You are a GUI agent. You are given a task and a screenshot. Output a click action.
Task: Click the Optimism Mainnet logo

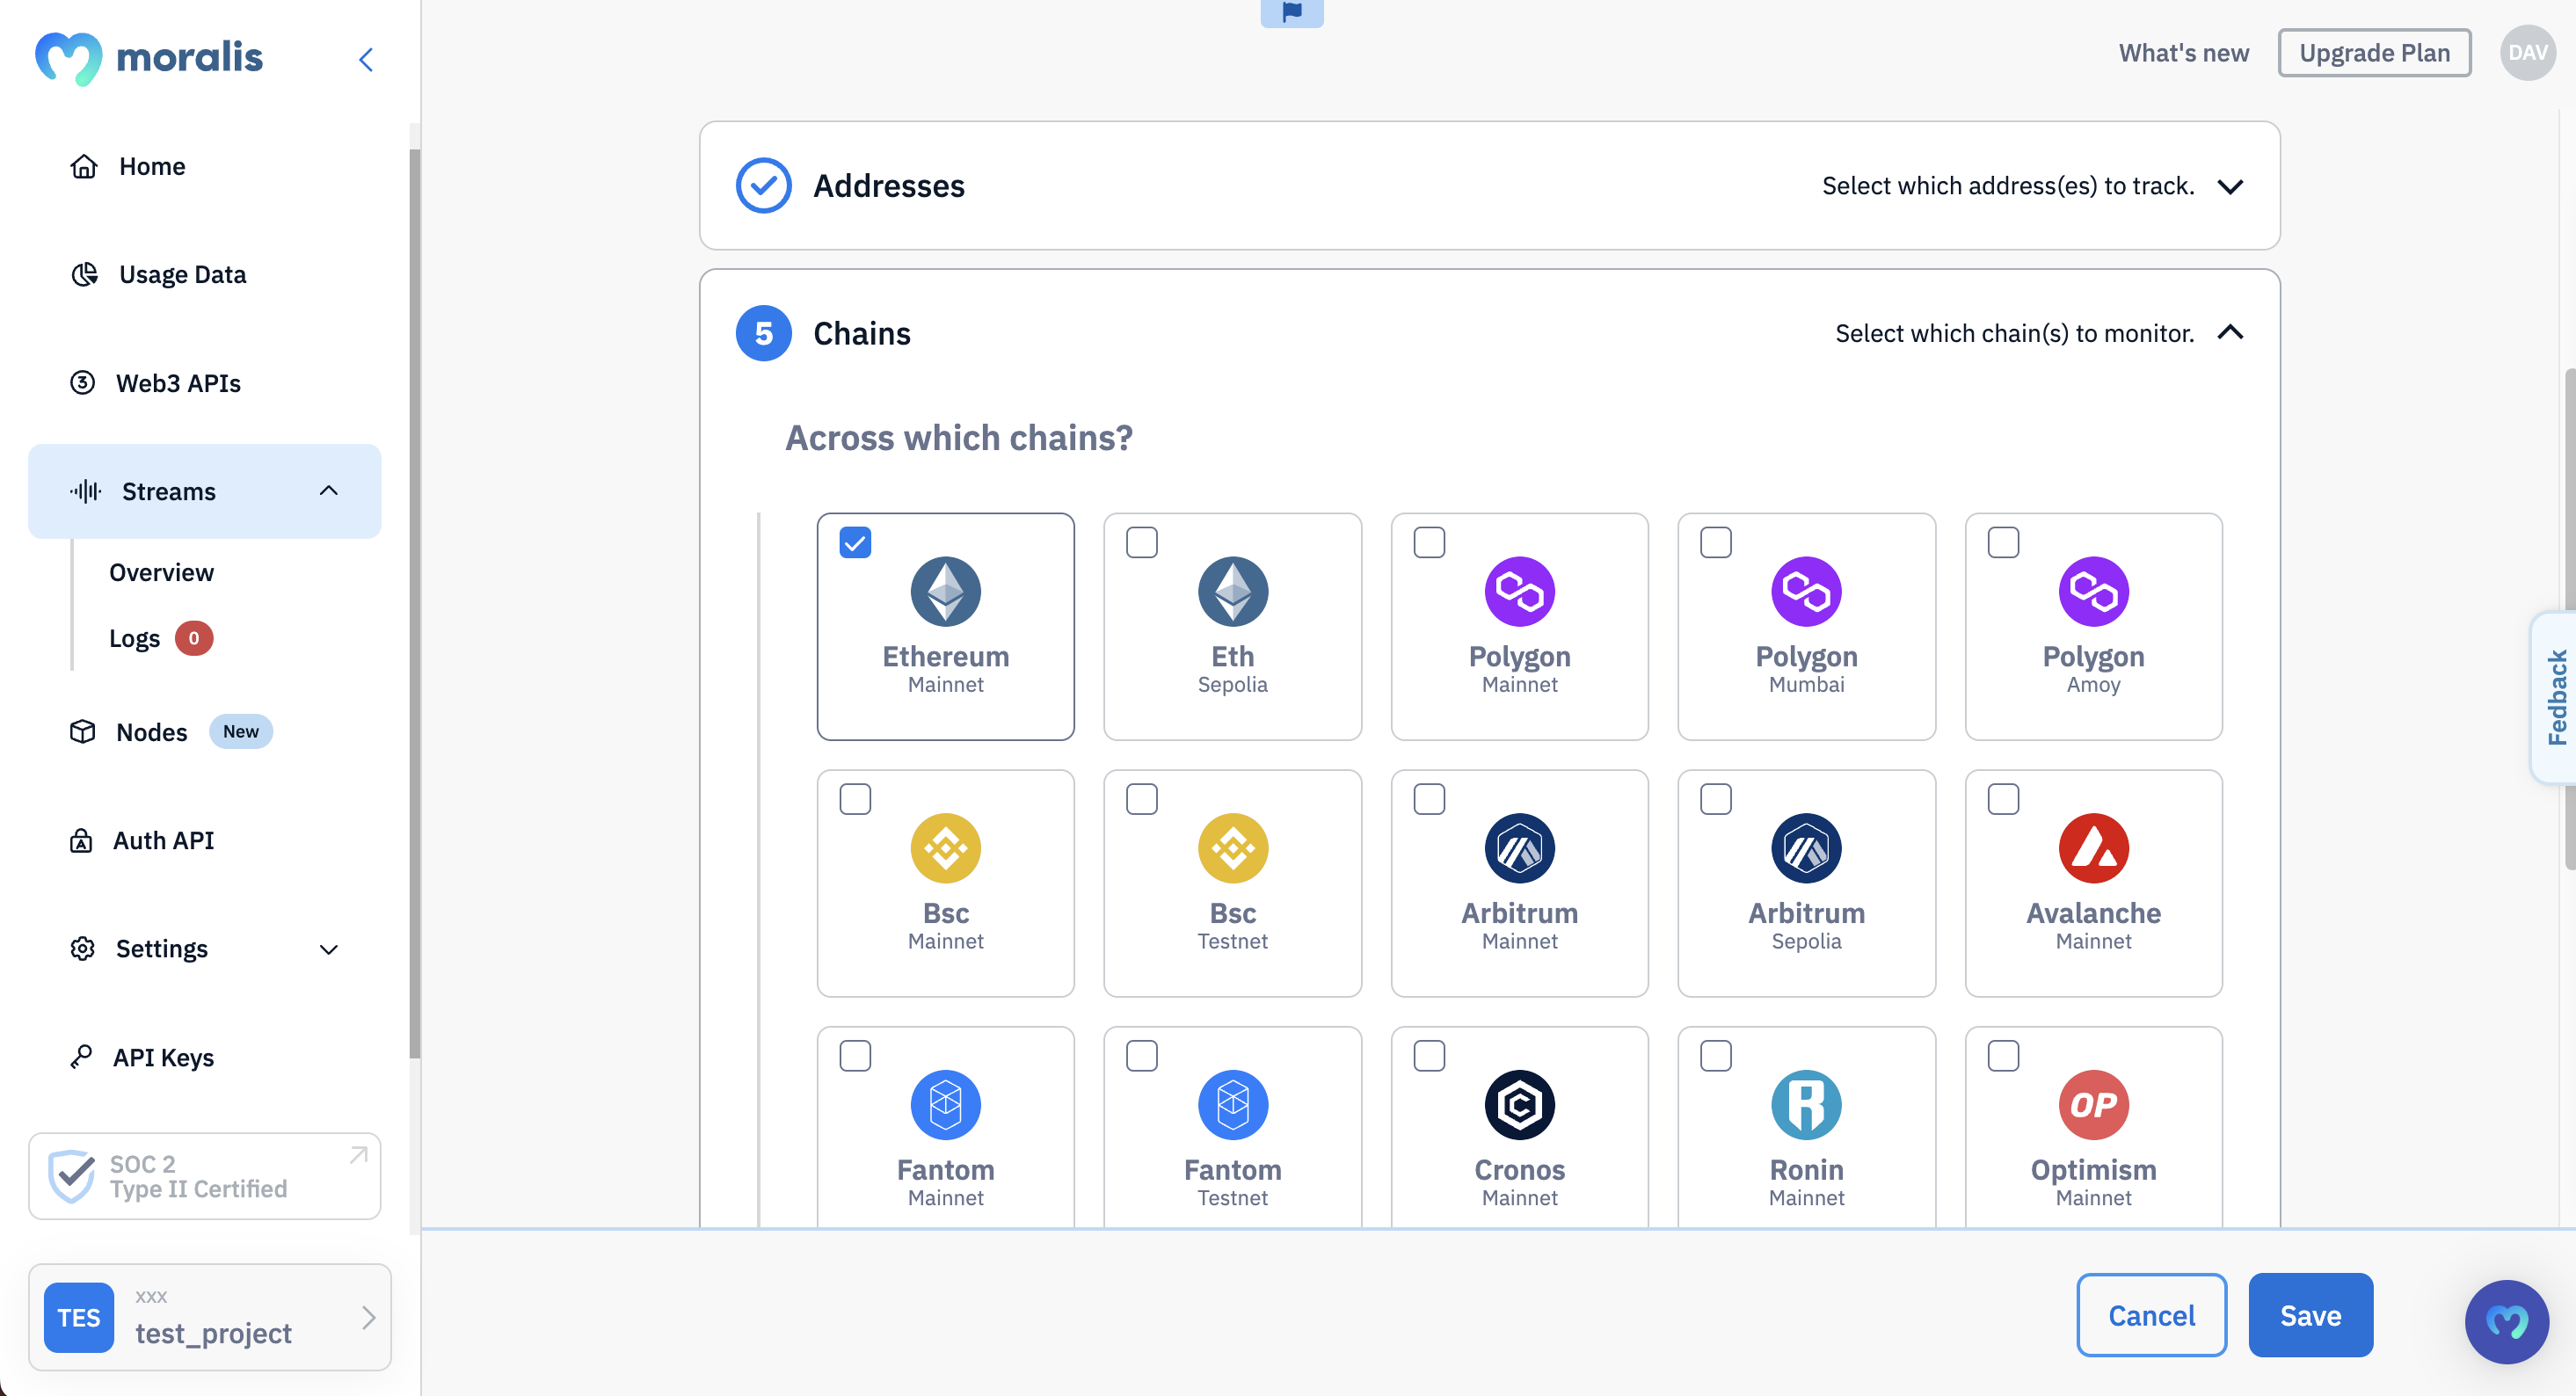[2094, 1105]
